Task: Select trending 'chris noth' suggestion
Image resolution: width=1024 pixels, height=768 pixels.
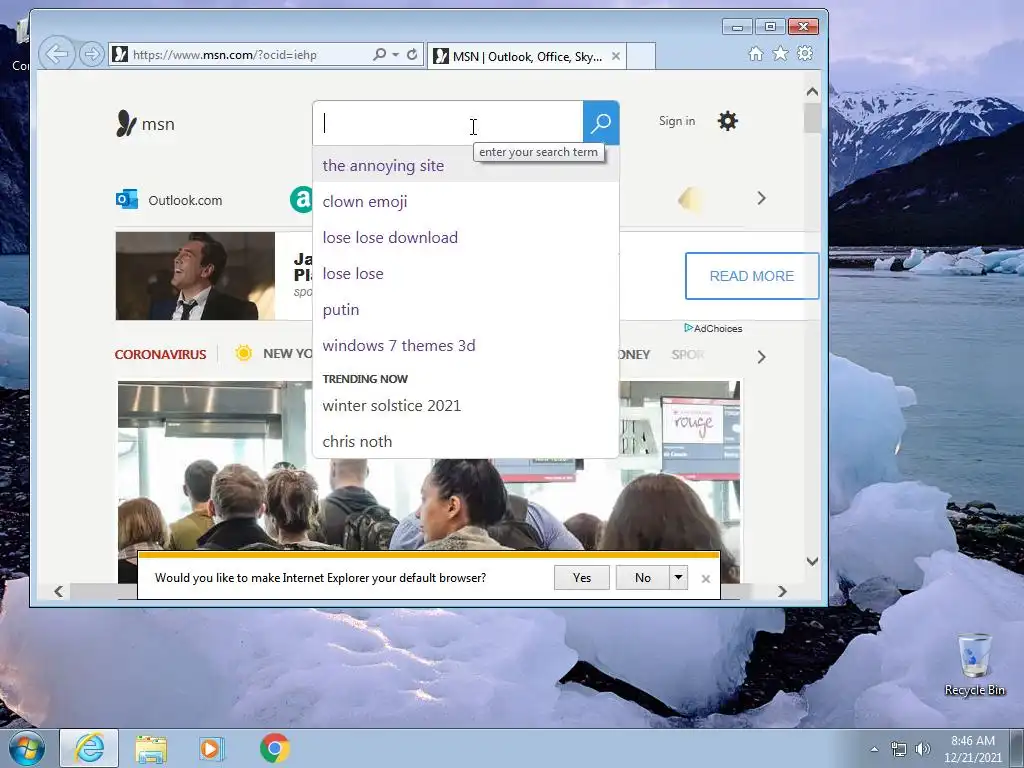Action: pyautogui.click(x=465, y=441)
